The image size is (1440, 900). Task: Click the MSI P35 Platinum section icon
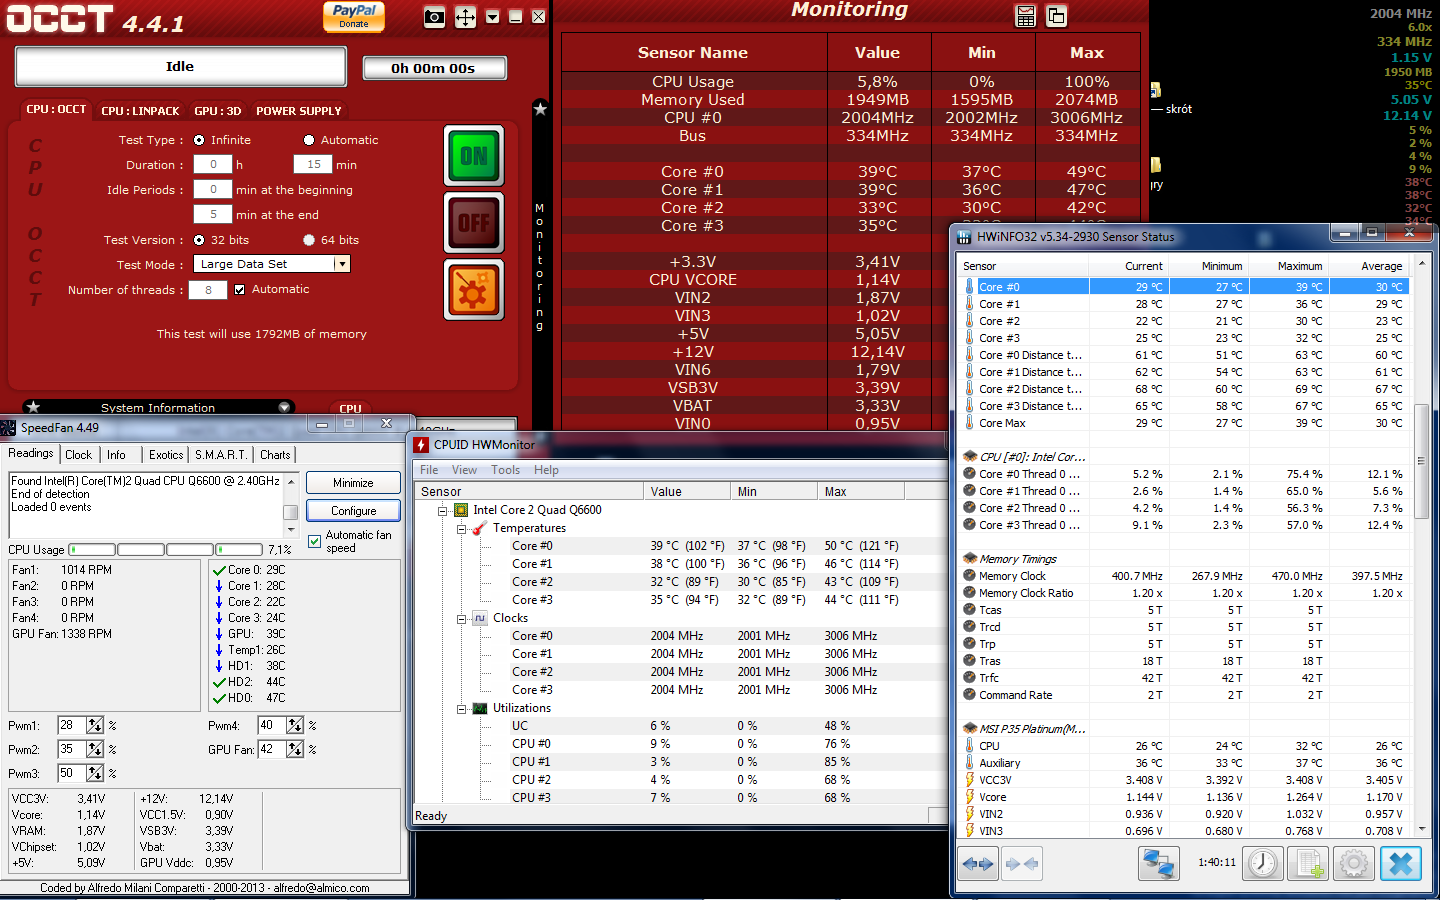click(969, 728)
